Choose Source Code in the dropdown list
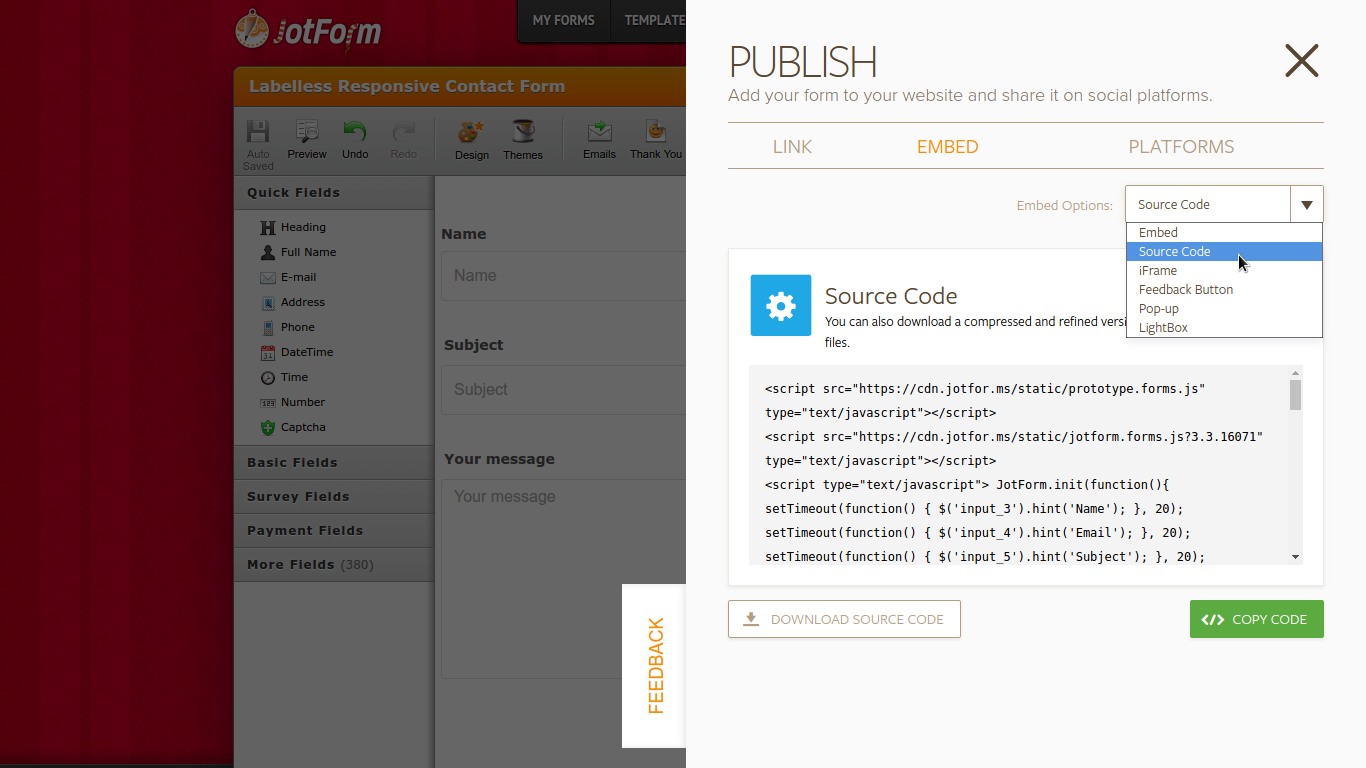1366x768 pixels. [x=1224, y=251]
